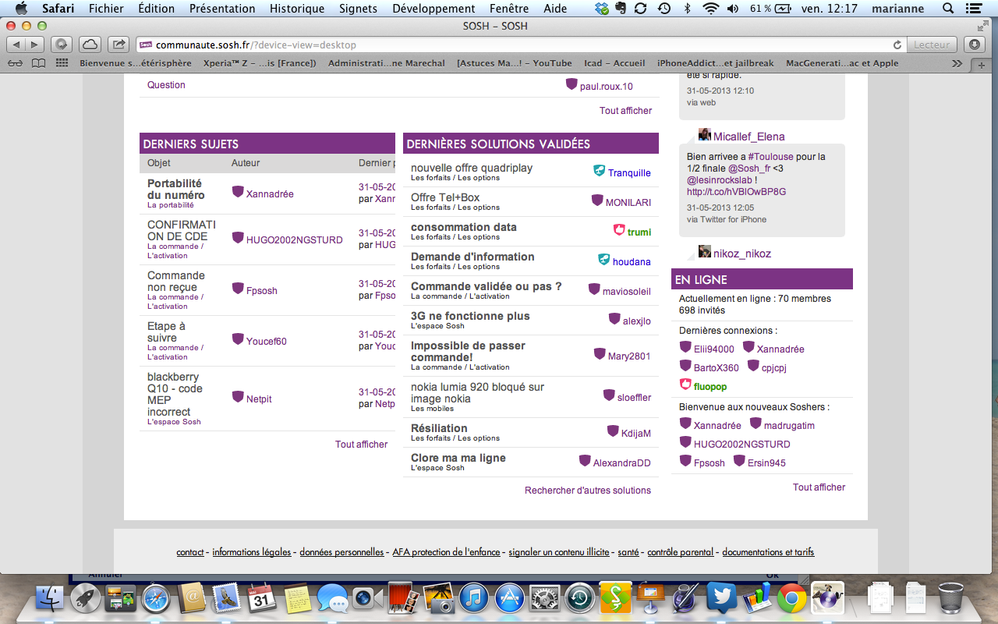Screen dimensions: 998x624
Task: Go back with the Safari back arrow
Action: tap(17, 45)
